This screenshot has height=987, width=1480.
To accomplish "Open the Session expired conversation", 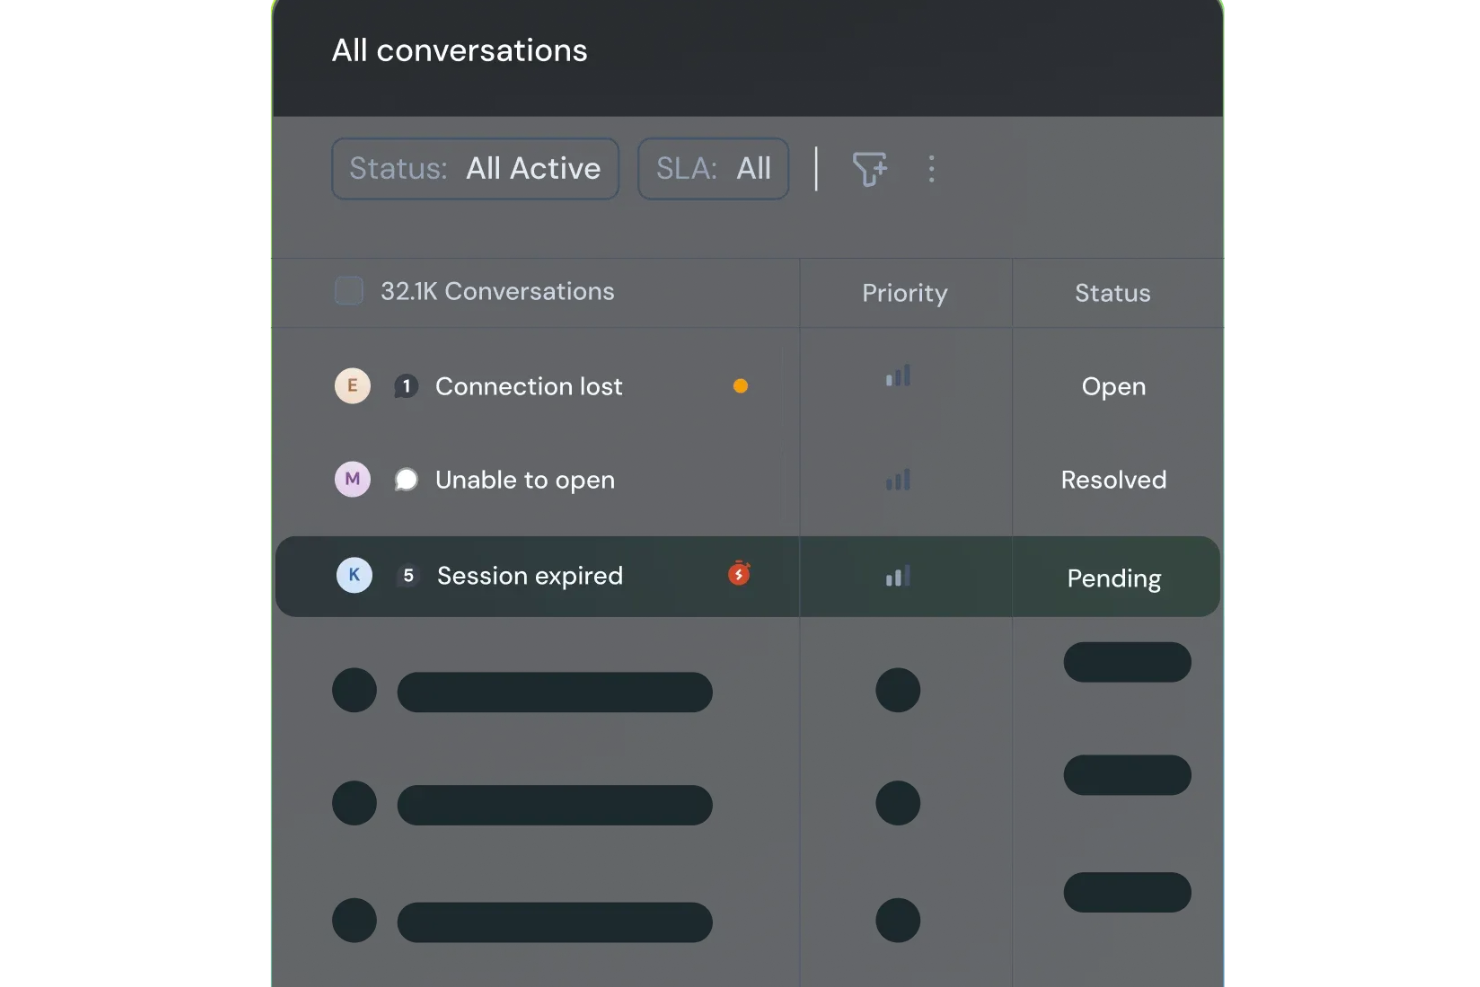I will point(530,576).
